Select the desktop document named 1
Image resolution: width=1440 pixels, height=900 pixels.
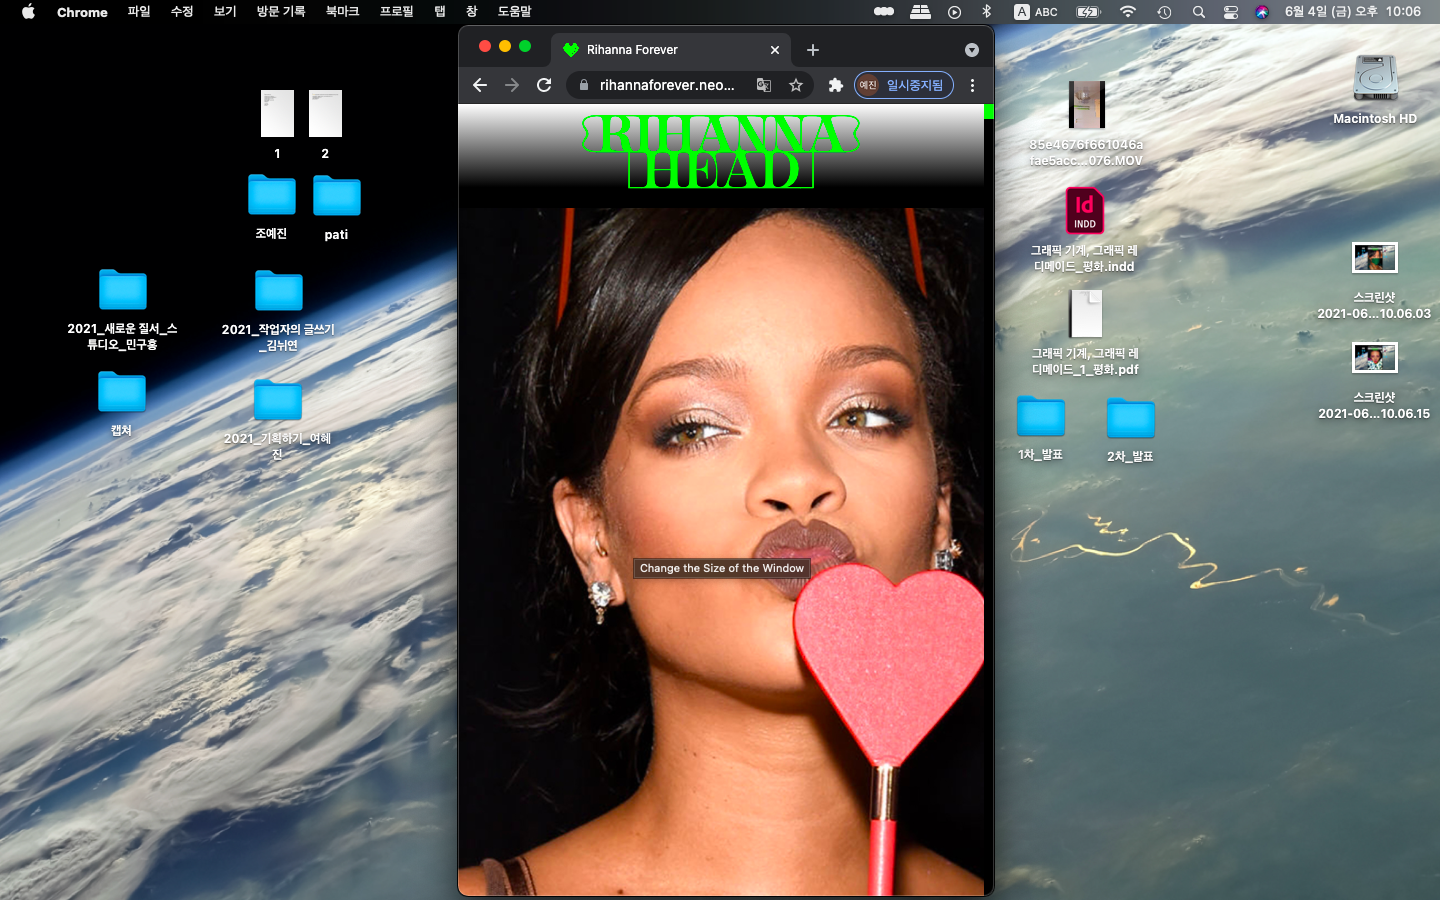tap(277, 113)
